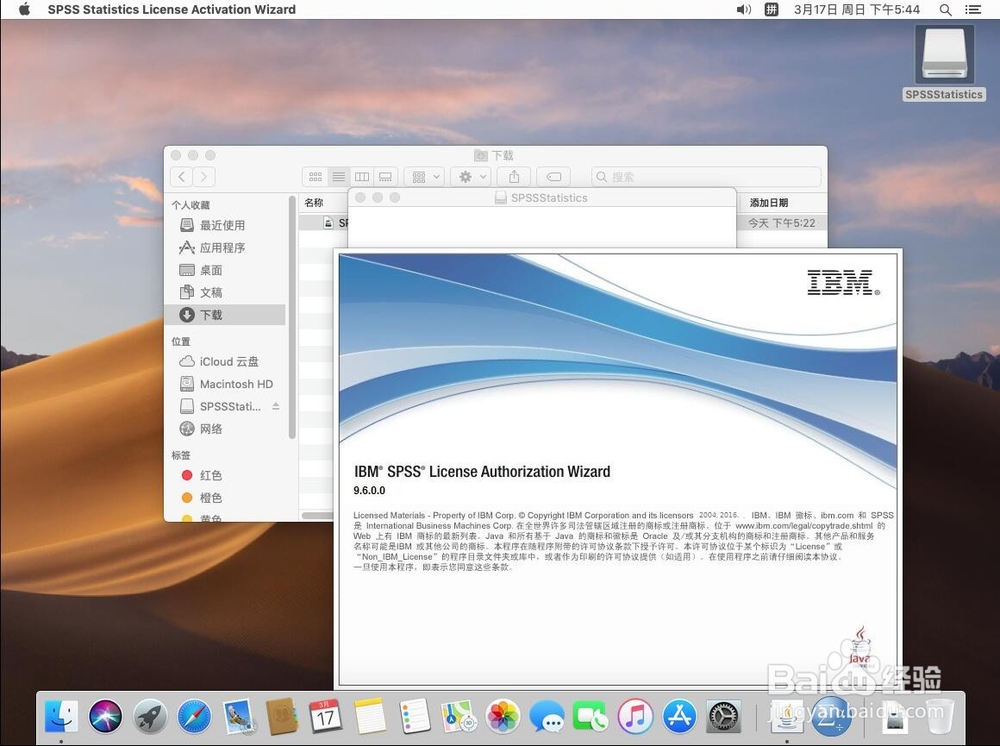
Task: Switch Finder to list view
Action: click(340, 176)
